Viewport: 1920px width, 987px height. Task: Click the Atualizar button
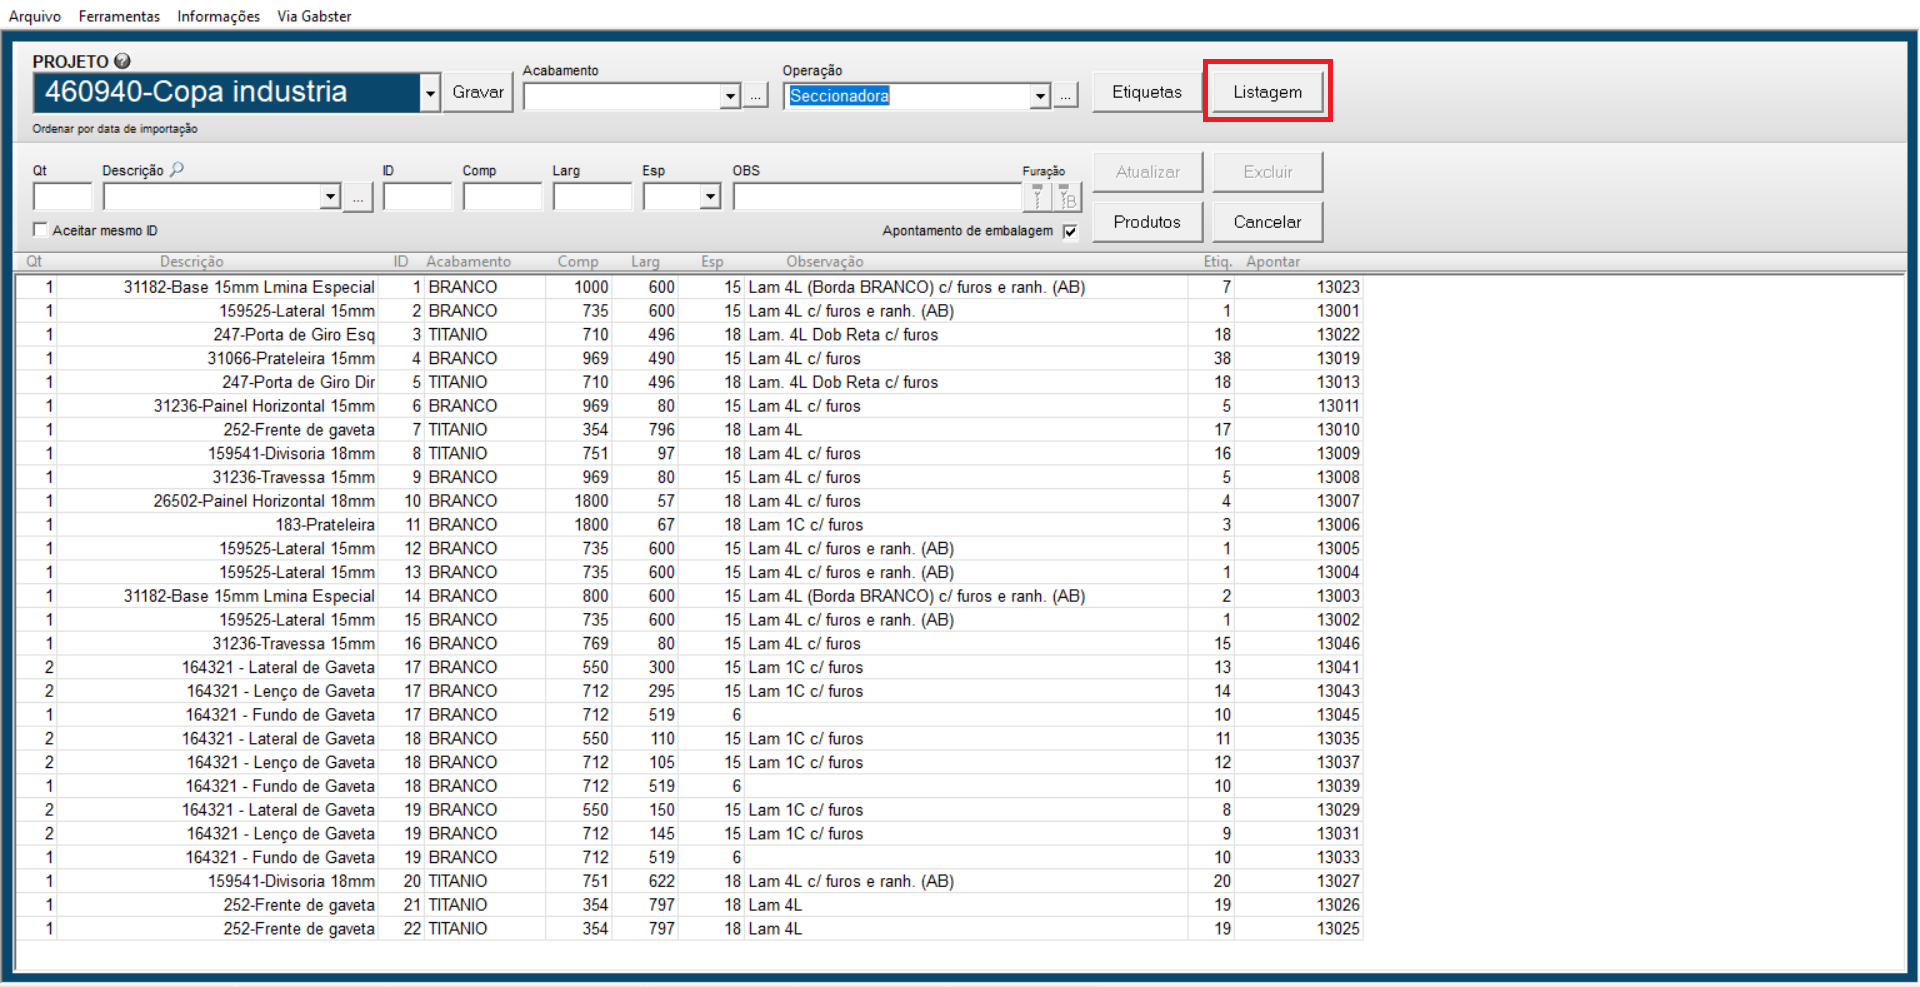click(1147, 172)
